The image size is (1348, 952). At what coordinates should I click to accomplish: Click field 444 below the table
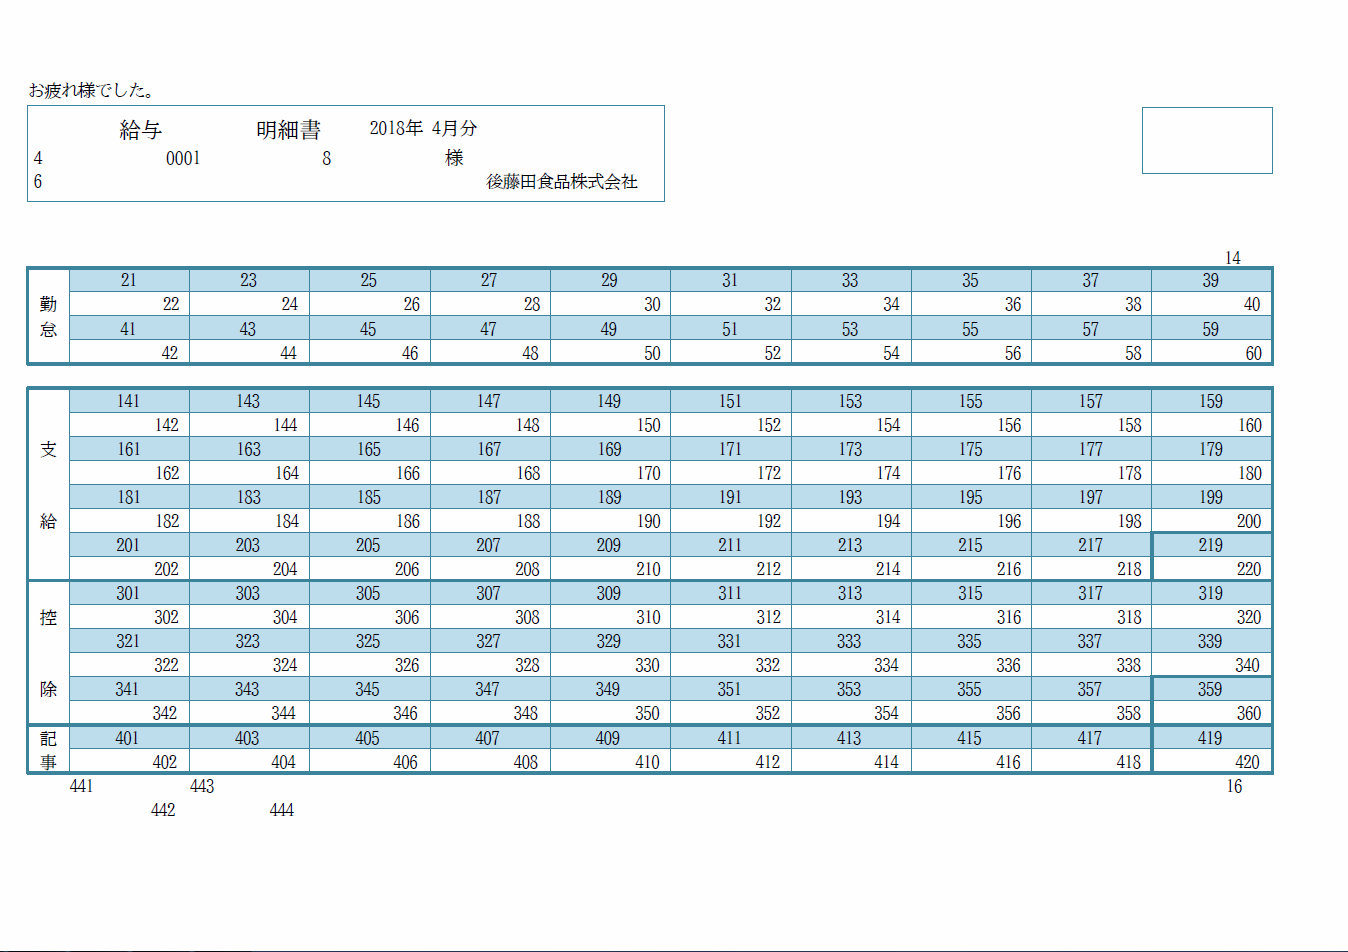[x=282, y=810]
